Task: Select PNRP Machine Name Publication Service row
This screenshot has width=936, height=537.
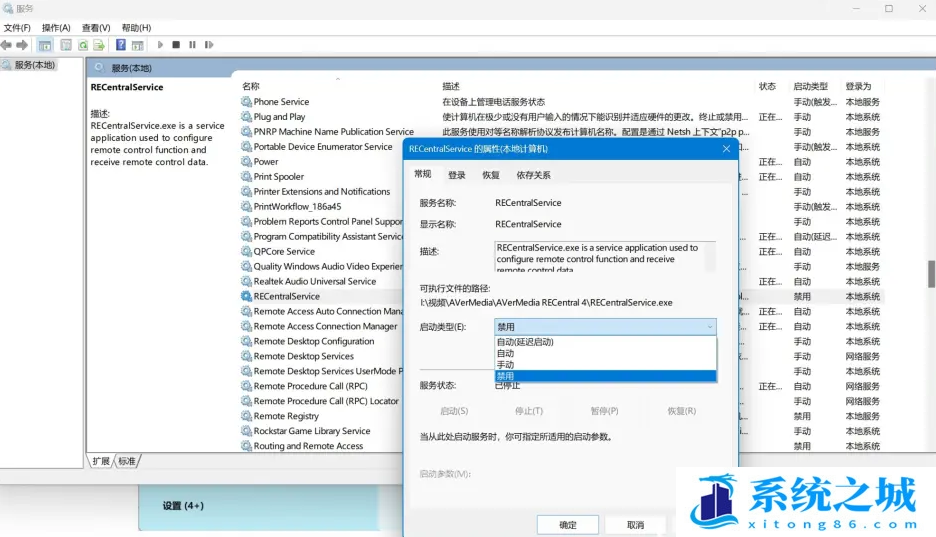Action: tap(333, 131)
